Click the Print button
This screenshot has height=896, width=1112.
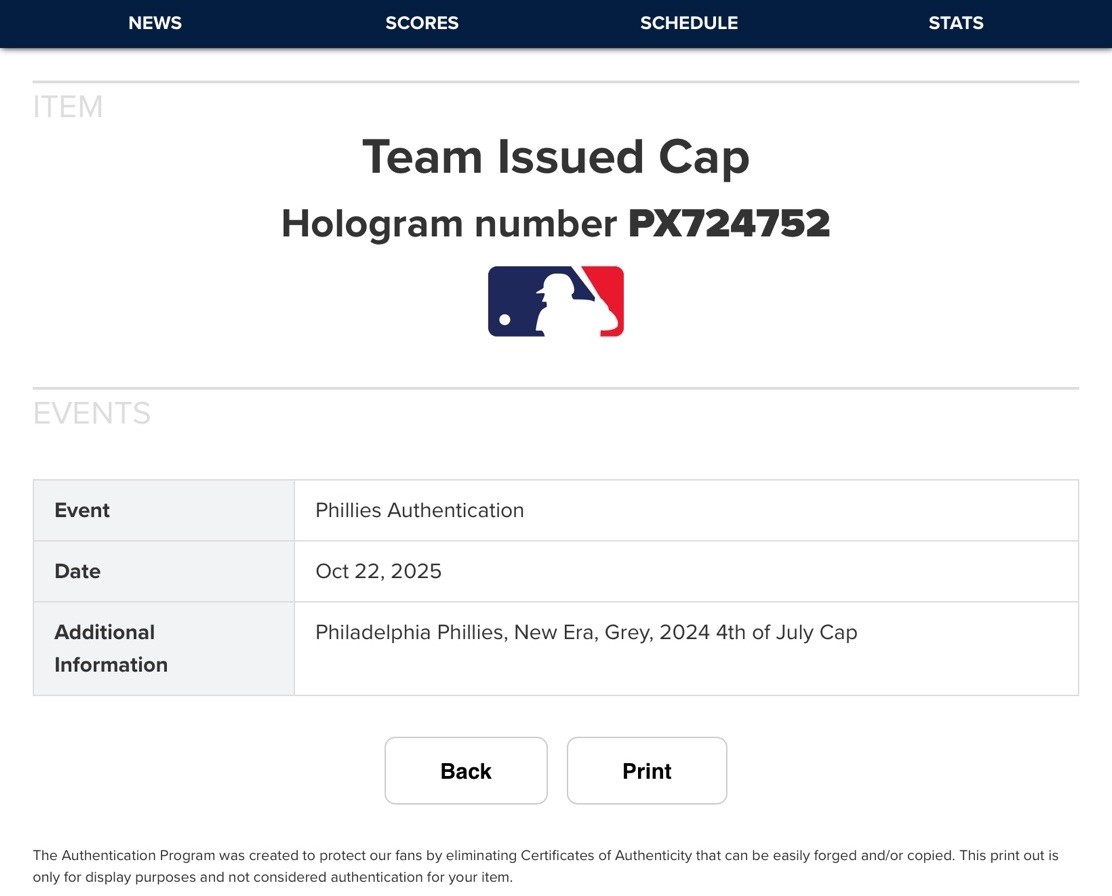pos(646,770)
